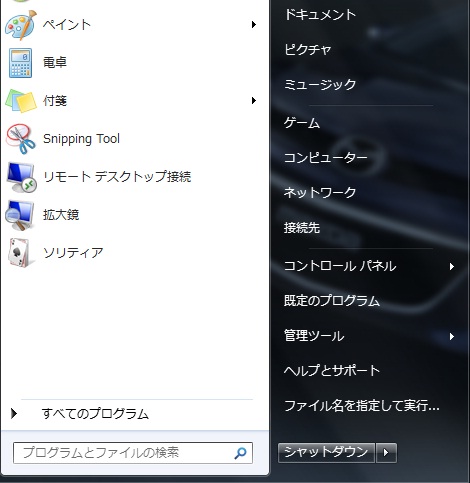
Task: Expand 管理ツール submenu arrow
Action: click(452, 336)
